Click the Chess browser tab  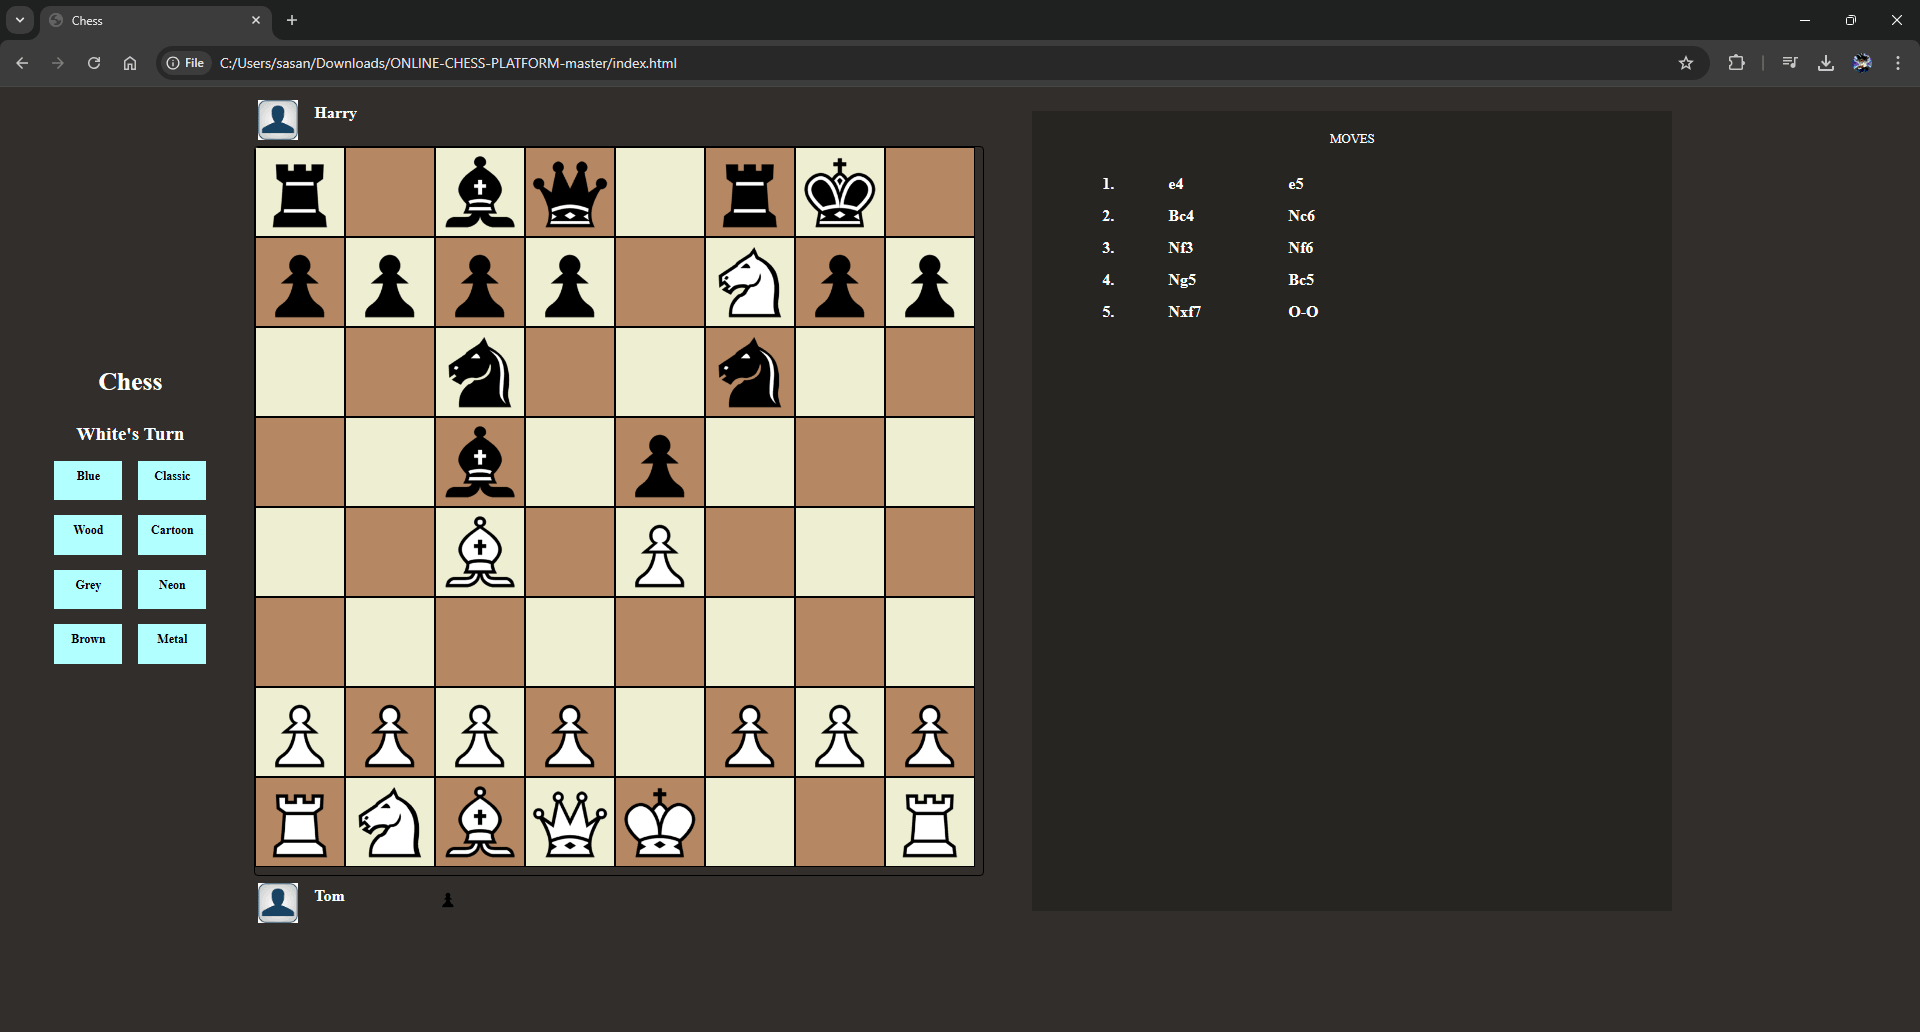(150, 20)
